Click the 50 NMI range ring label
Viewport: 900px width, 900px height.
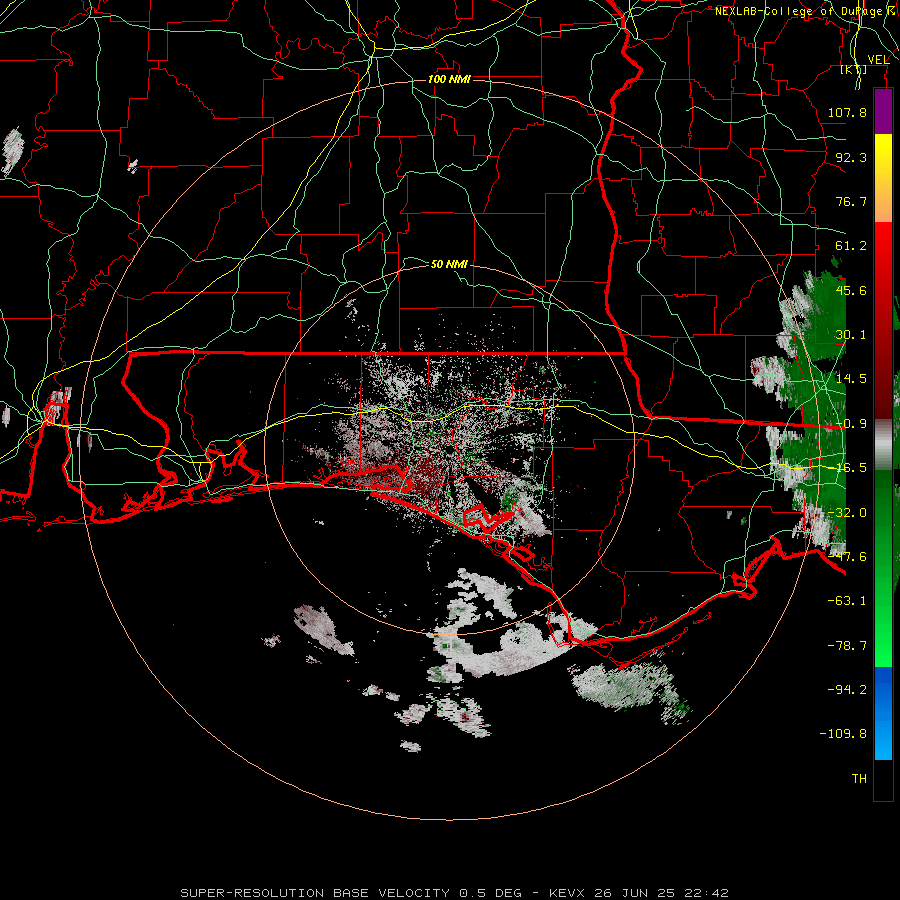[449, 264]
